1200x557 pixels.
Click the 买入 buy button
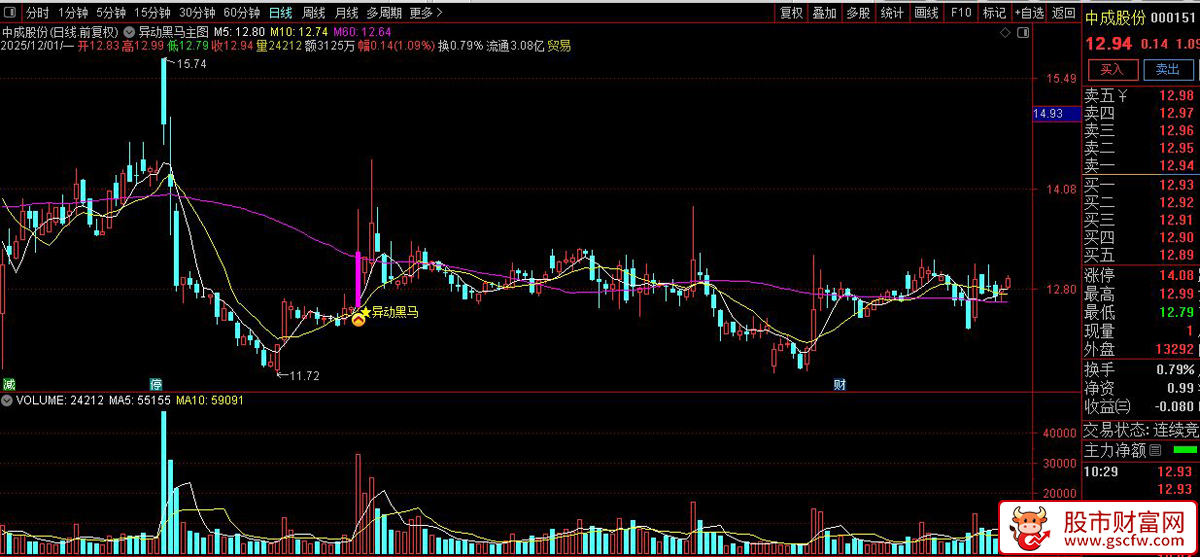tap(1112, 69)
